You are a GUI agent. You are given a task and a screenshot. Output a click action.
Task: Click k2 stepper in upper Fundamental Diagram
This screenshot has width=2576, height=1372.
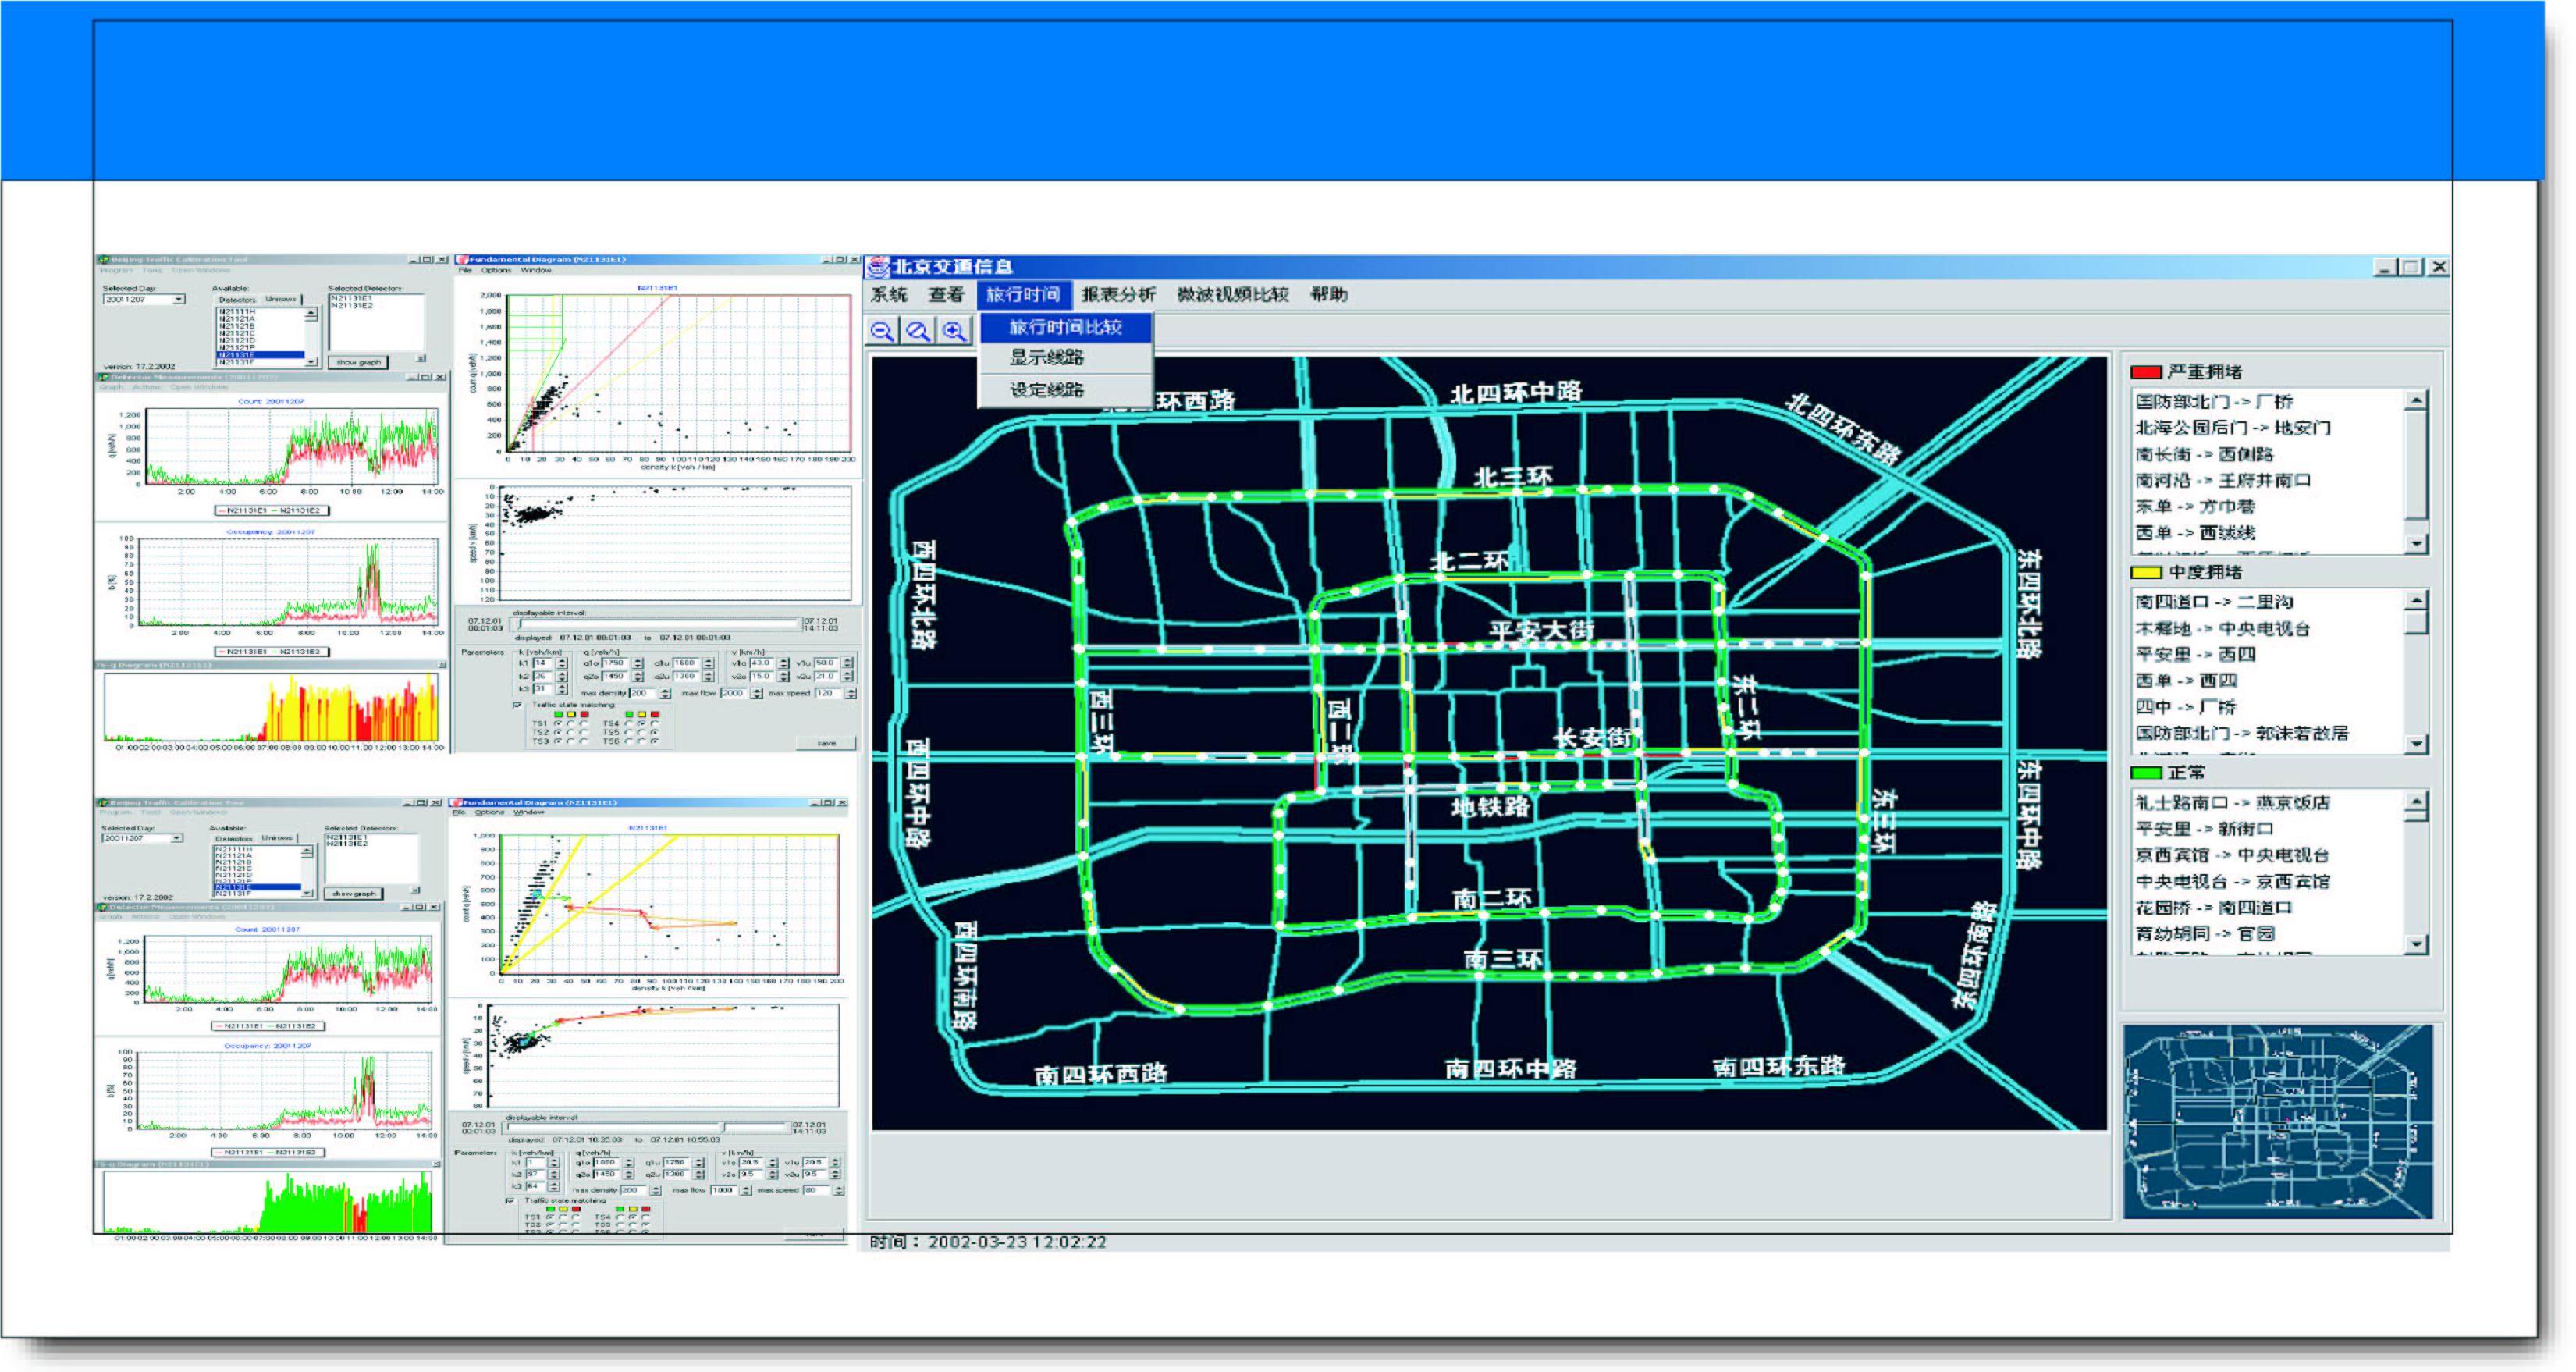562,677
